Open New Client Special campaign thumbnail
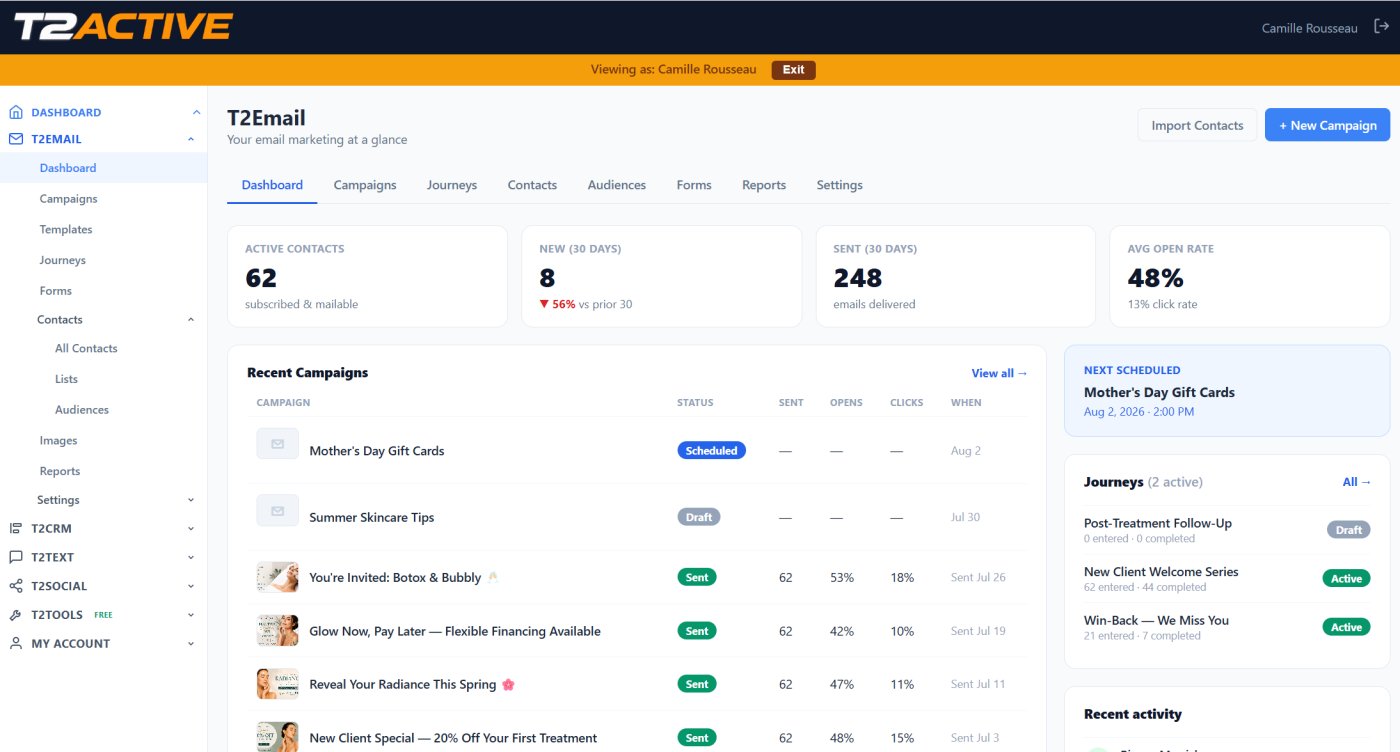 (x=278, y=738)
